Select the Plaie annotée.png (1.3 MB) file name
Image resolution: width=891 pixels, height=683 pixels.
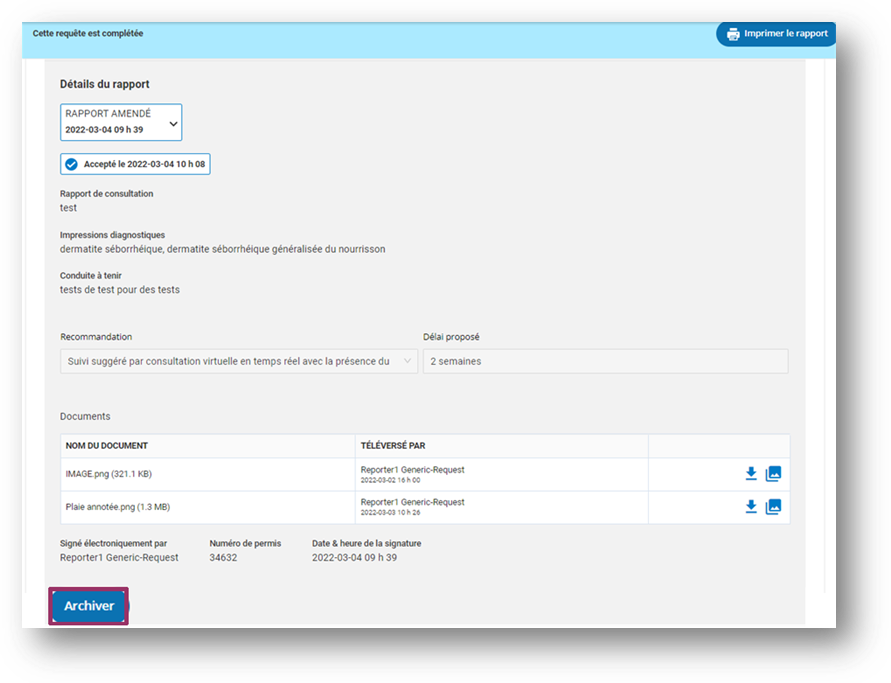[x=118, y=507]
